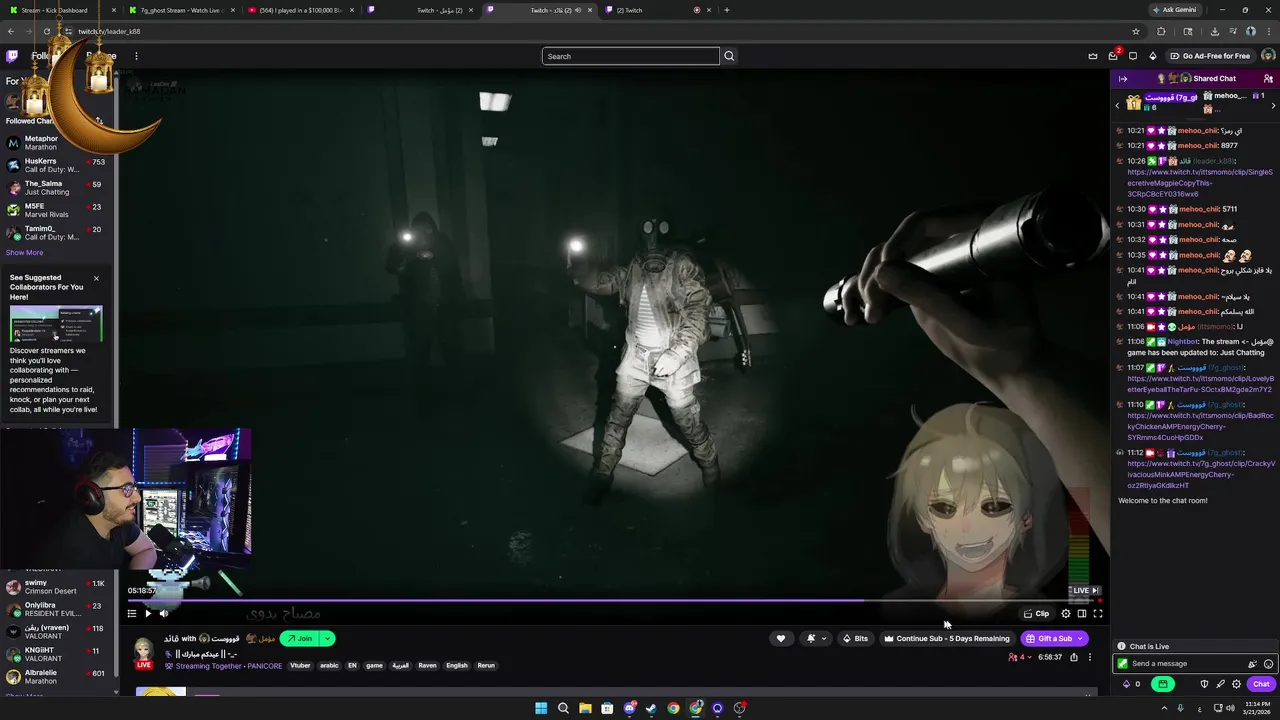The width and height of the screenshot is (1280, 720).
Task: Expand the viewer count dropdown
Action: (x=1019, y=657)
